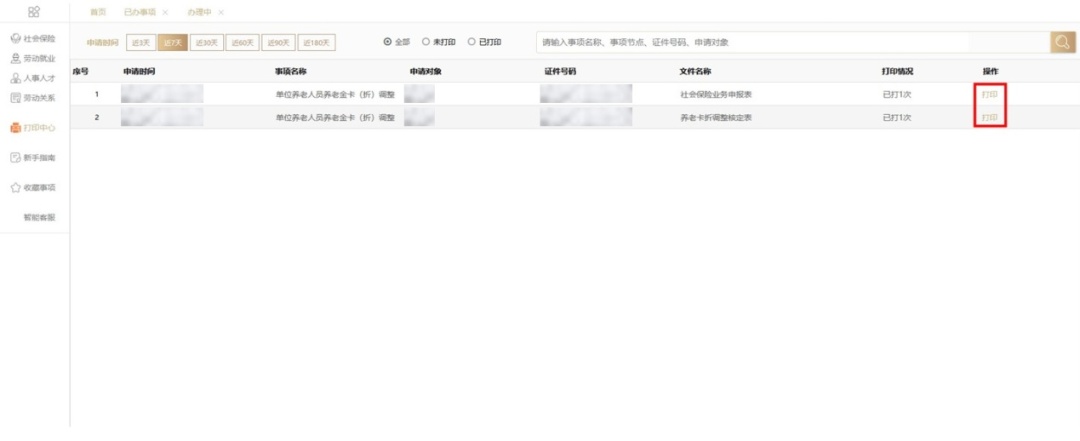Select the 全部 radio option
The height and width of the screenshot is (441, 1080).
[397, 42]
